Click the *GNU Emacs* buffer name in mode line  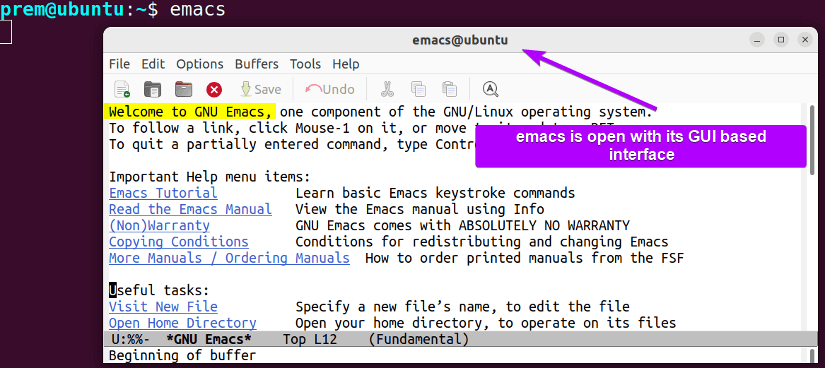coord(209,339)
